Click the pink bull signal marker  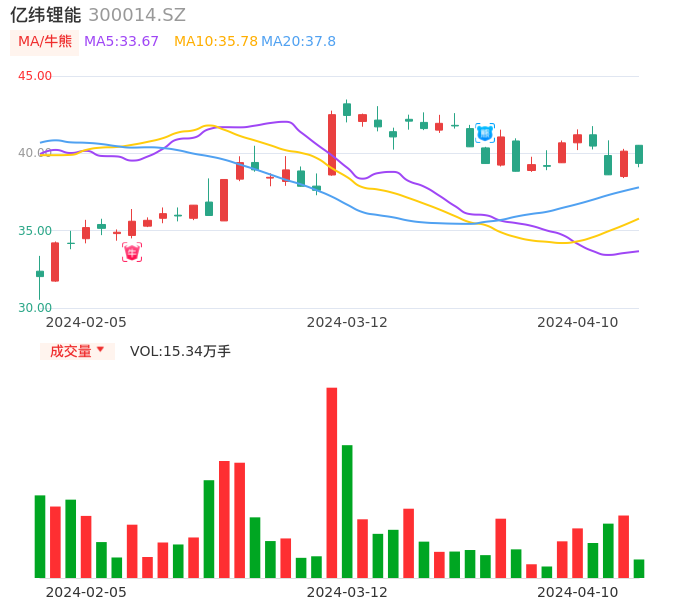click(x=132, y=252)
